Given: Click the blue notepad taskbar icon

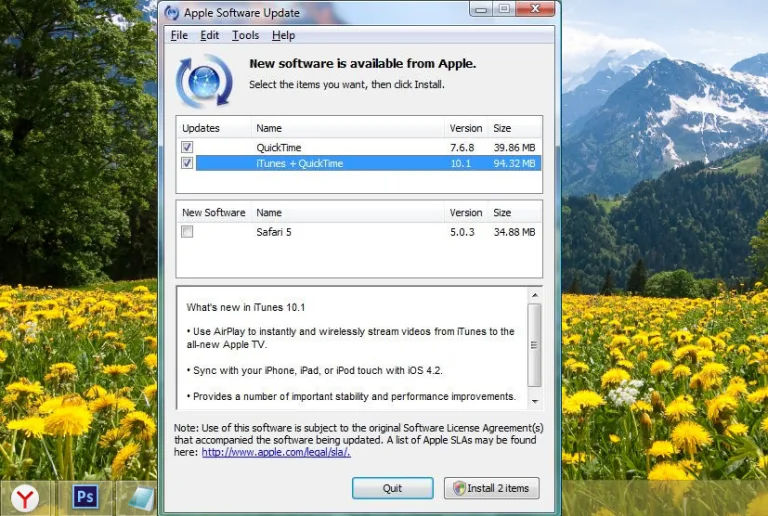Looking at the screenshot, I should tap(141, 498).
